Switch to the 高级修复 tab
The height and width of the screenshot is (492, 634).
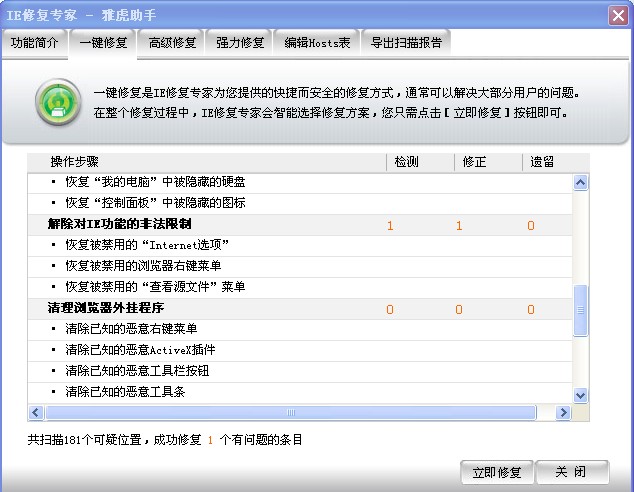point(172,43)
